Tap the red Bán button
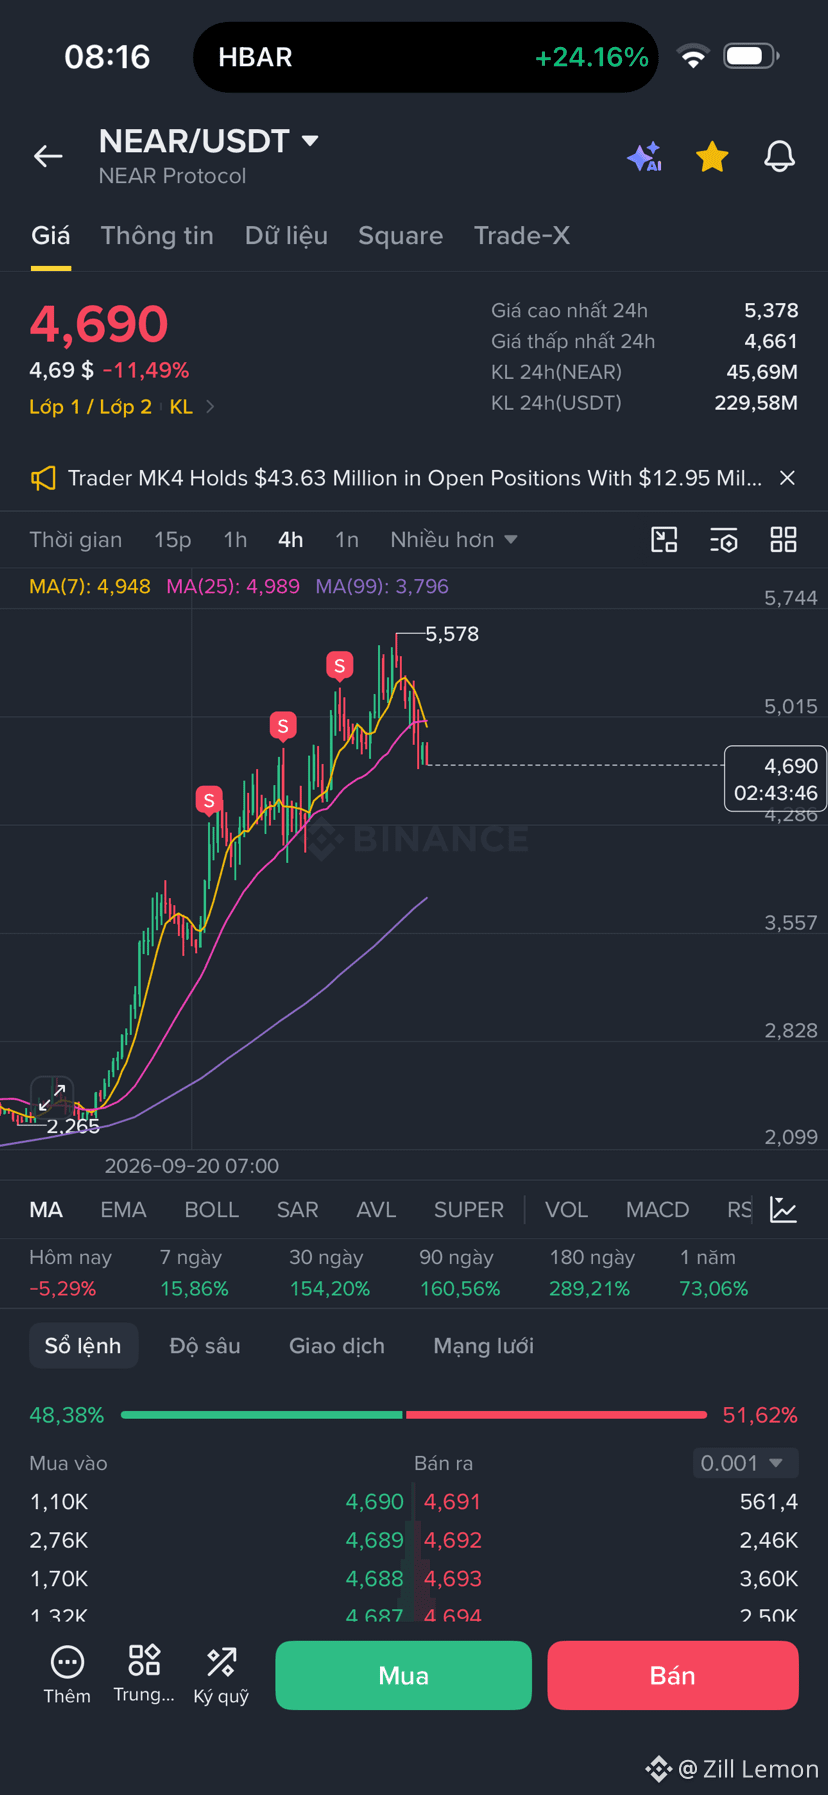 [x=673, y=1675]
